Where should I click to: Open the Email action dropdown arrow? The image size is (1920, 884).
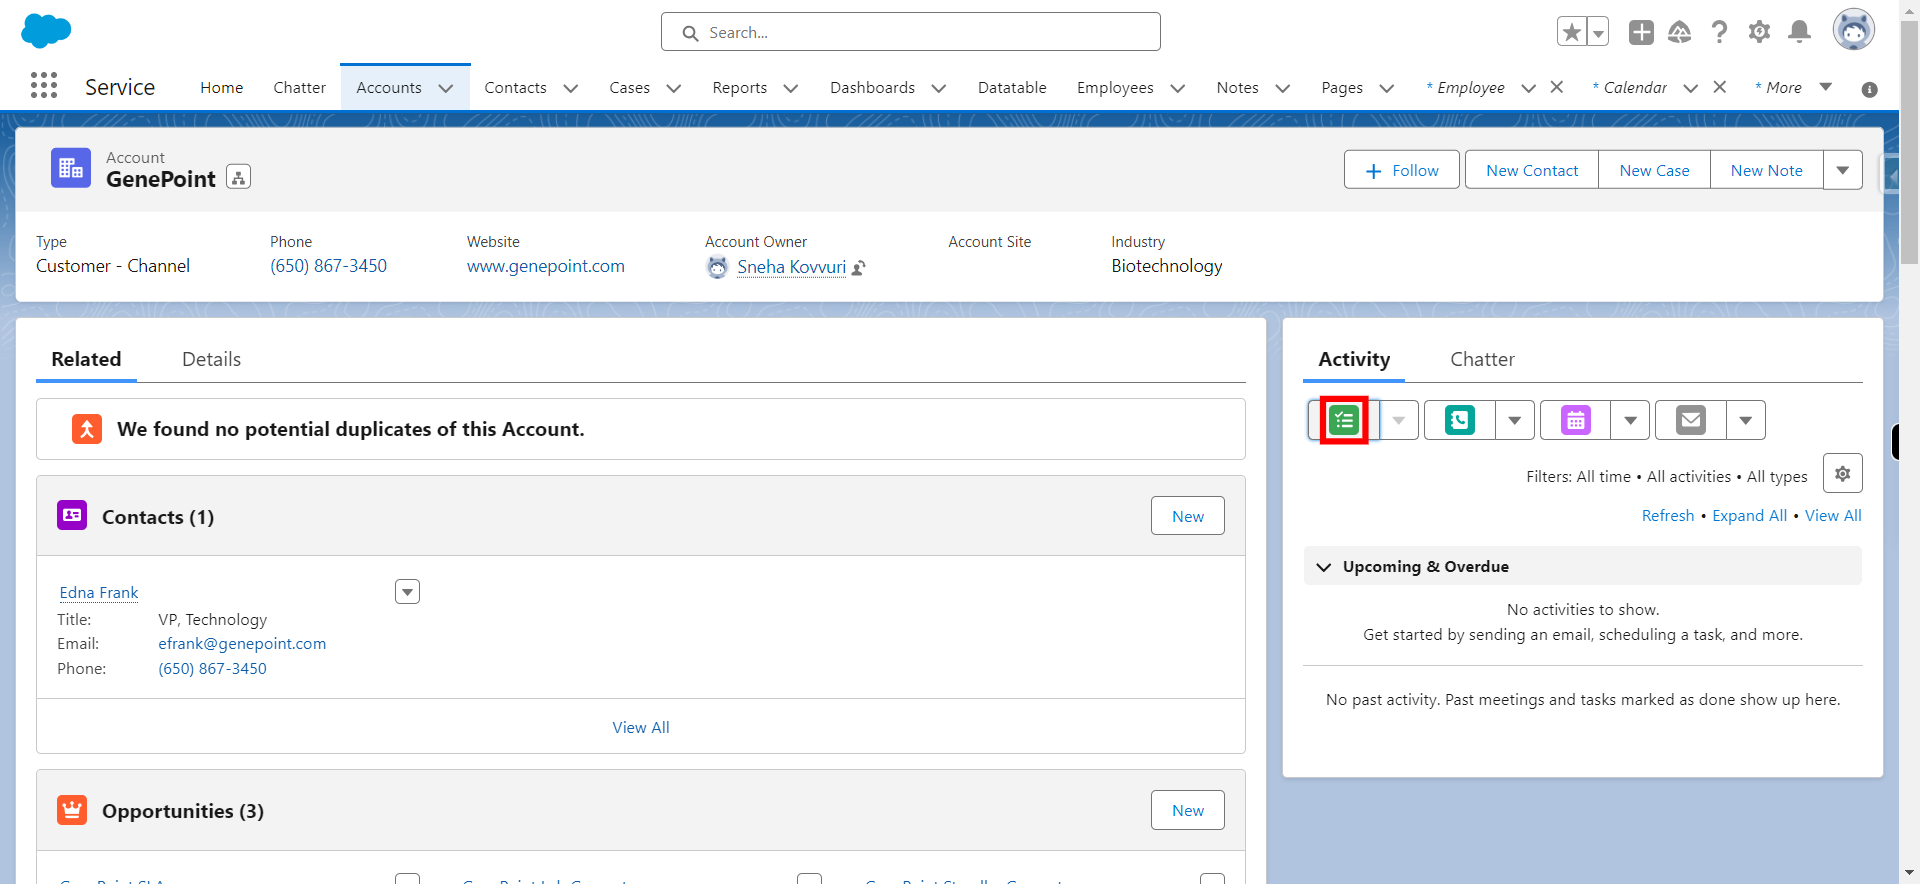point(1746,420)
